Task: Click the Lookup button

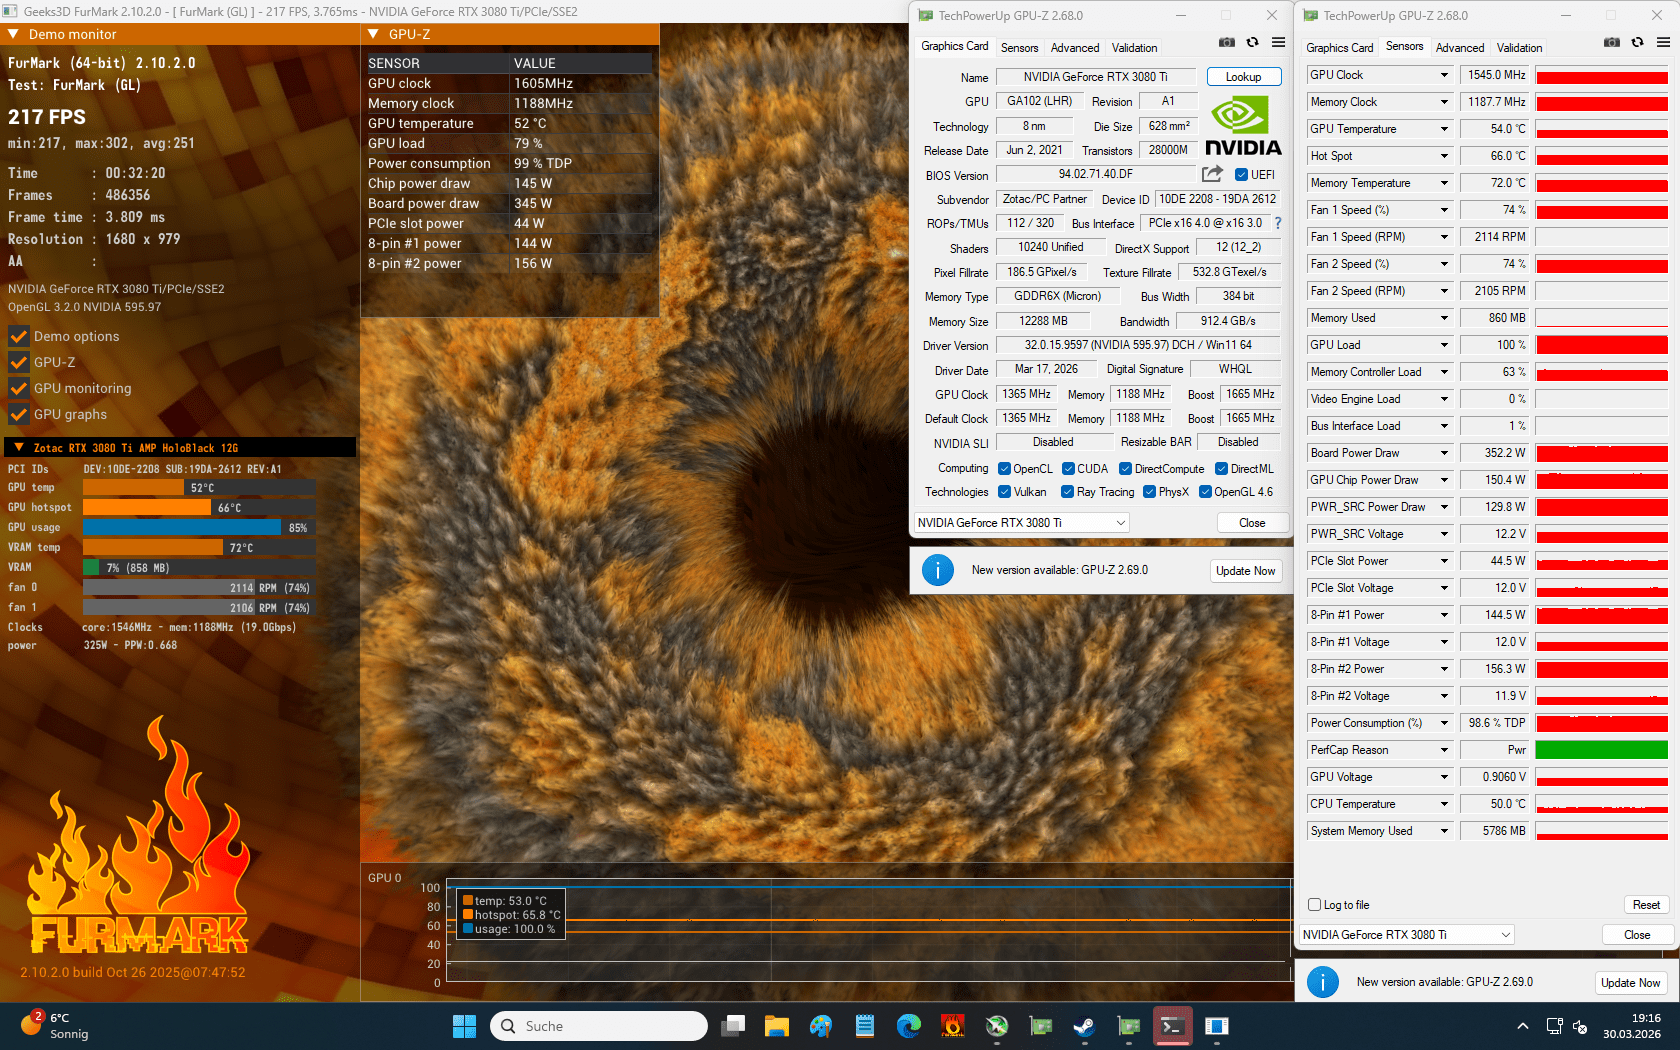Action: point(1243,77)
